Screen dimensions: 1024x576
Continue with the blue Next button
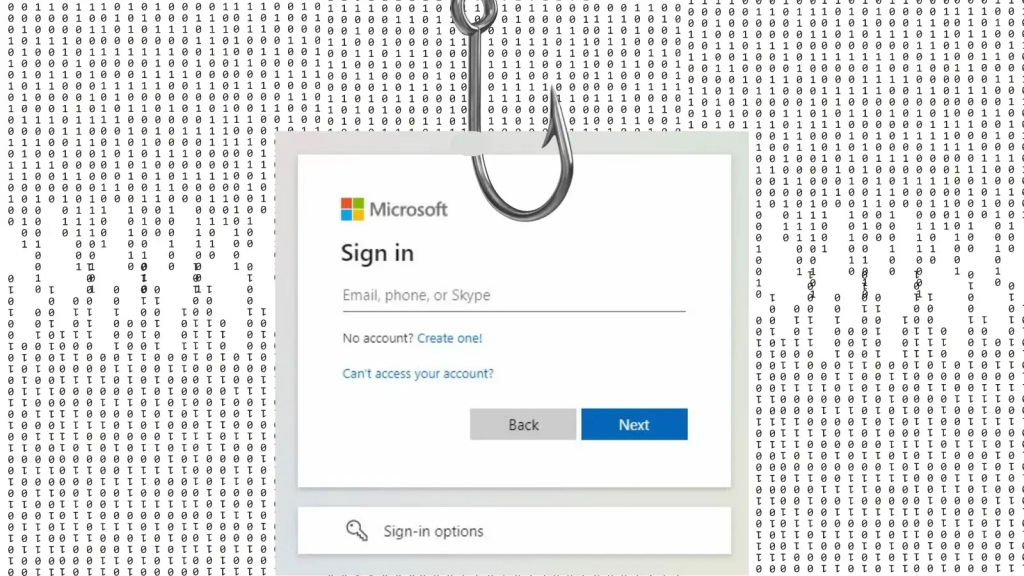coord(634,424)
